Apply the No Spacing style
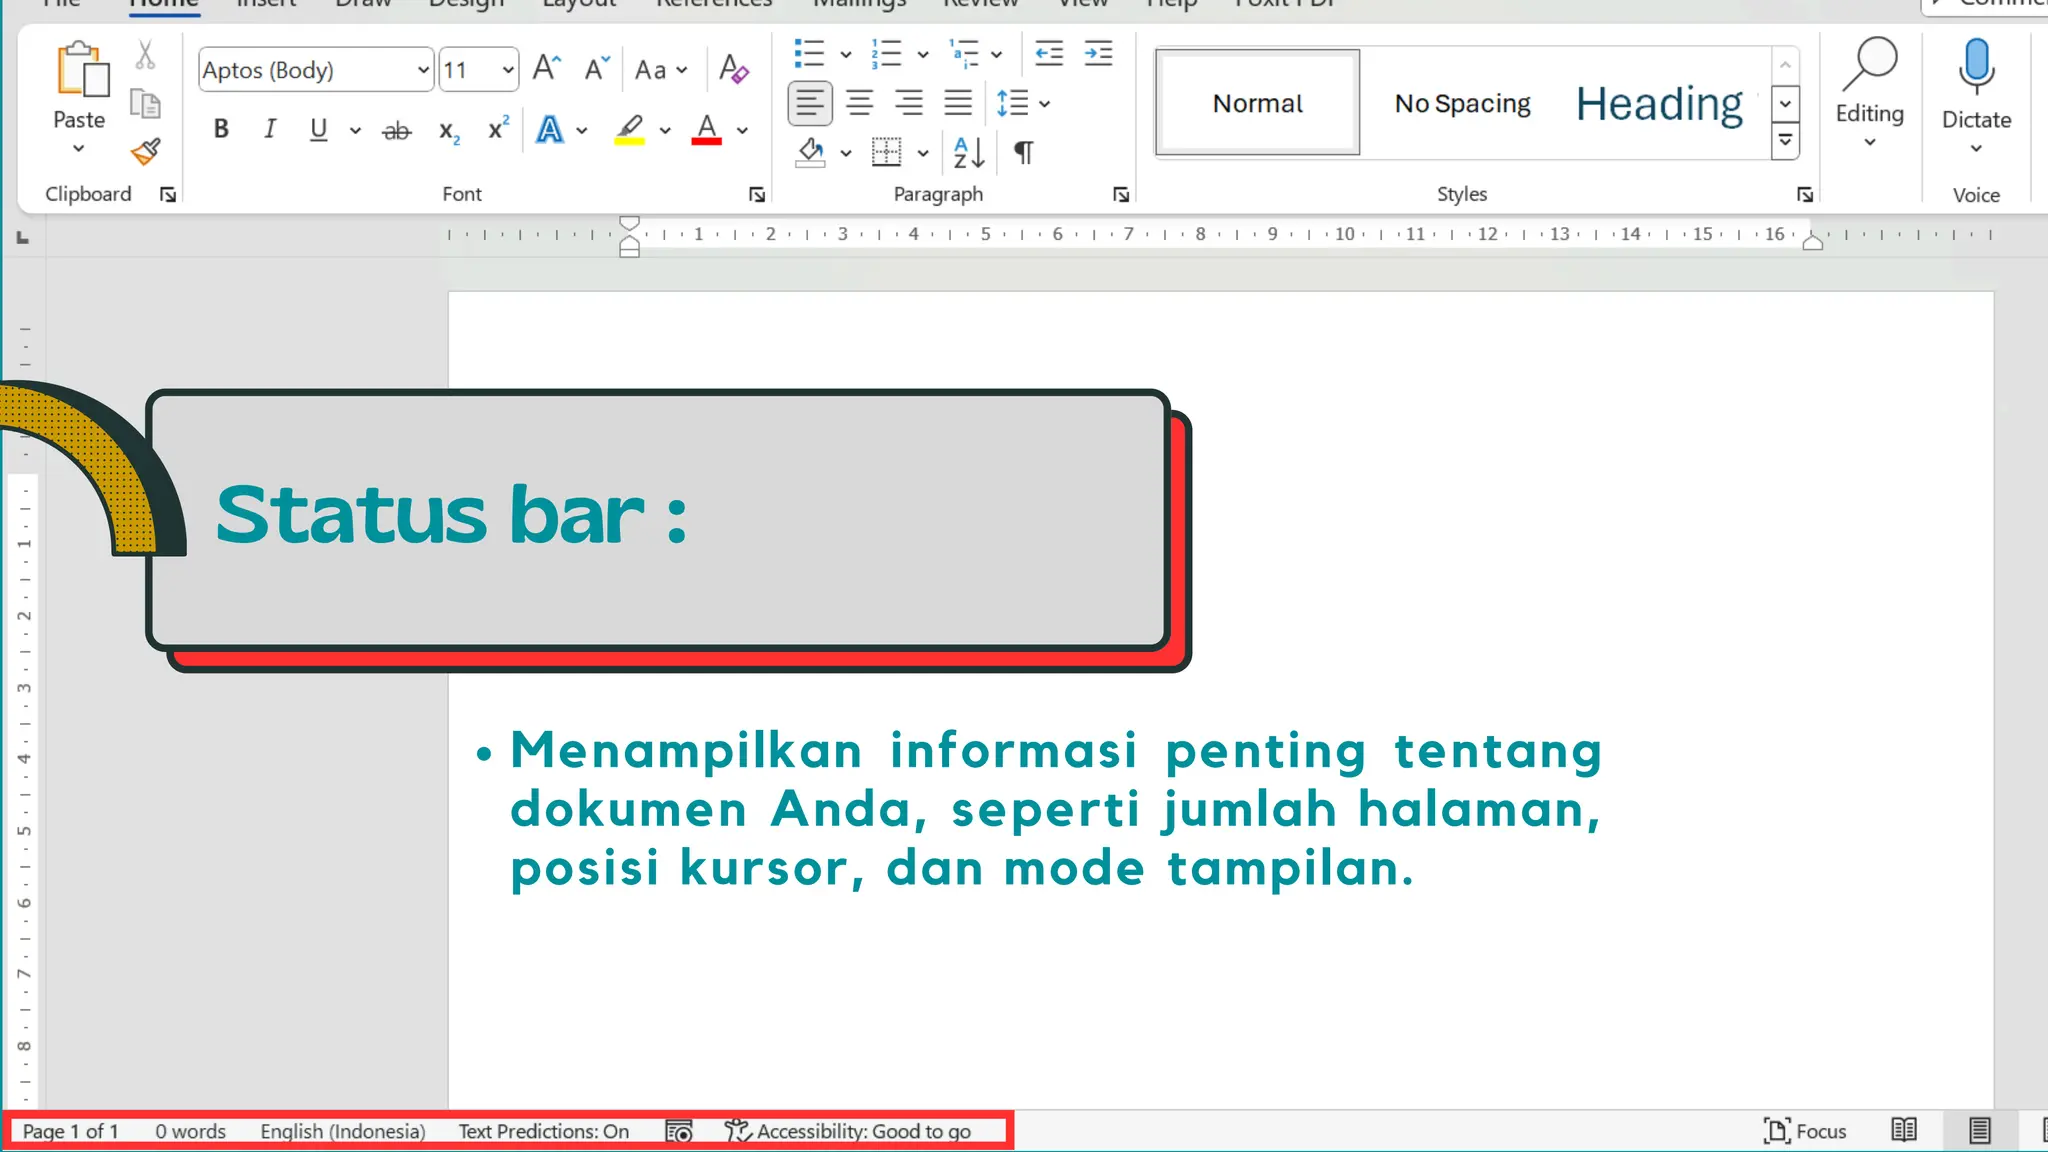The width and height of the screenshot is (2048, 1152). pyautogui.click(x=1462, y=103)
